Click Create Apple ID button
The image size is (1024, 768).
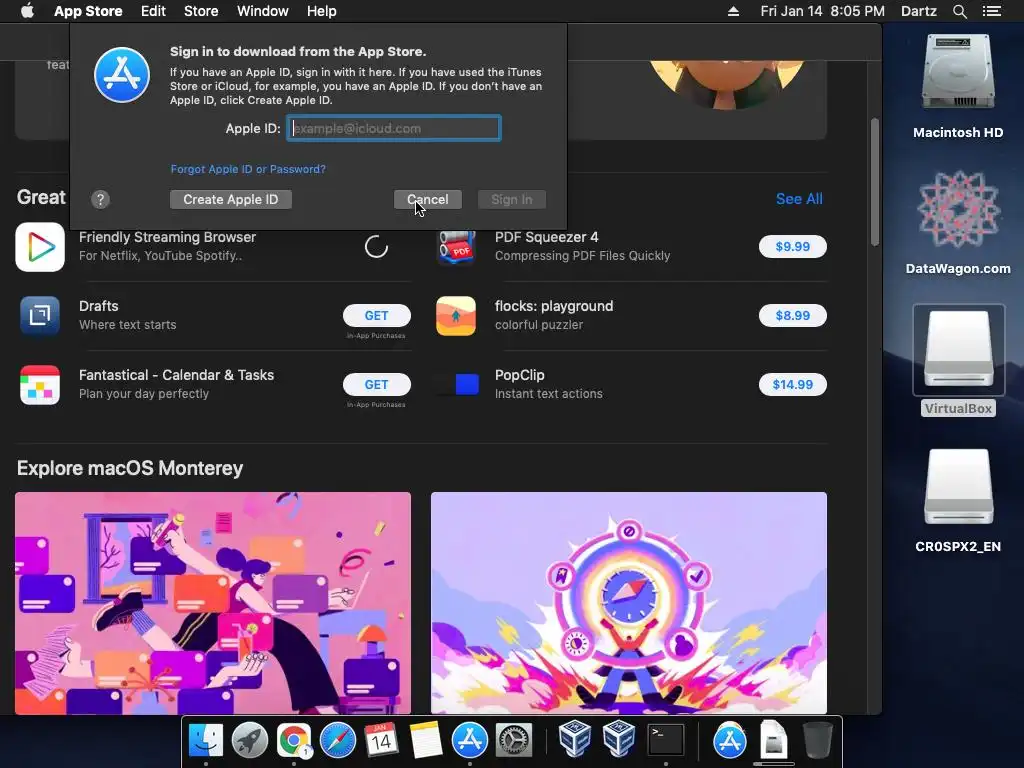point(231,199)
